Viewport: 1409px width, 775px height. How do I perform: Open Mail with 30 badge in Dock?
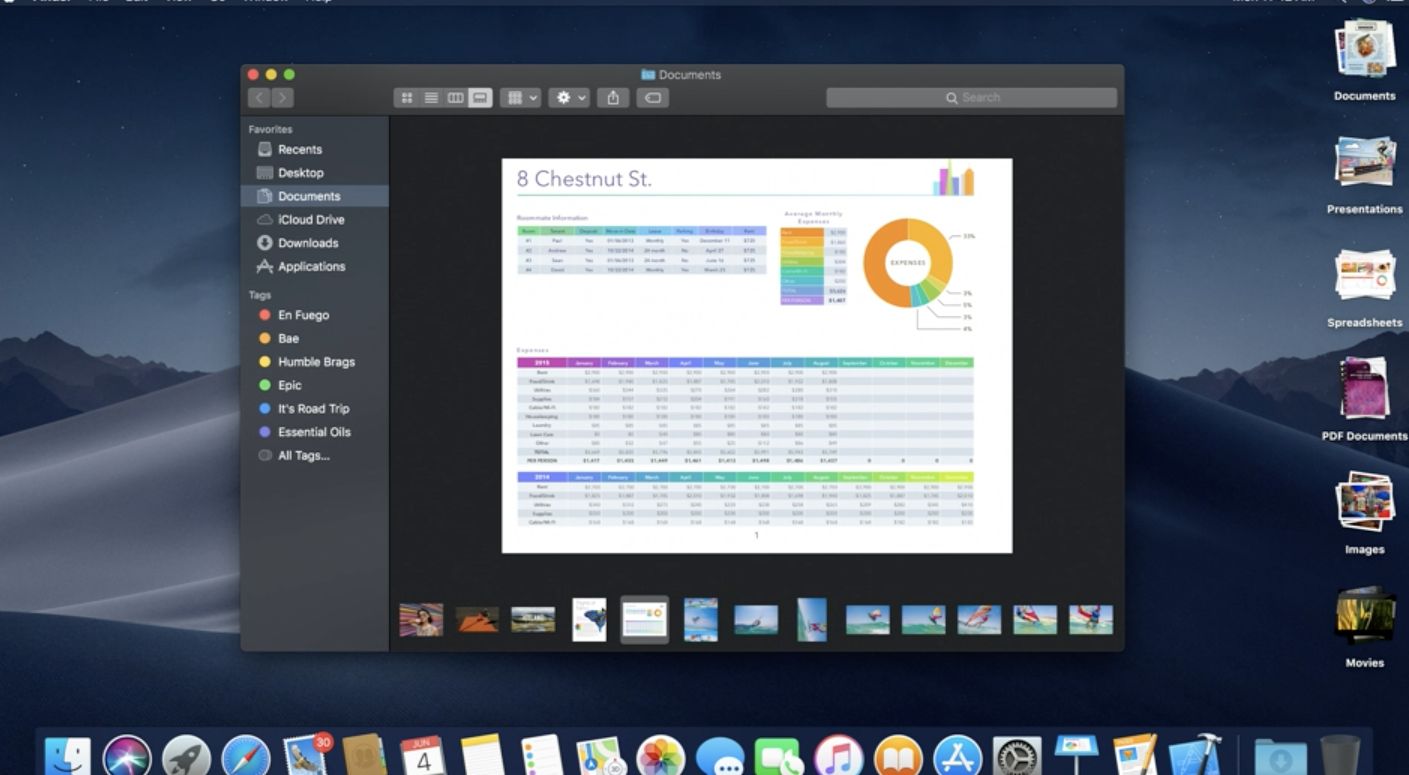[x=305, y=755]
